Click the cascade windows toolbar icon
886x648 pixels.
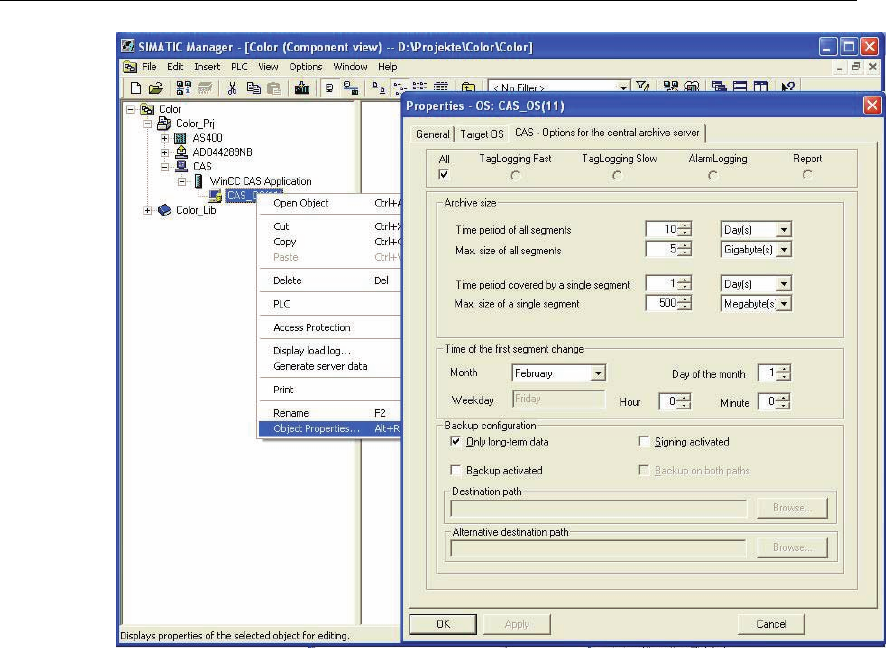(x=719, y=86)
